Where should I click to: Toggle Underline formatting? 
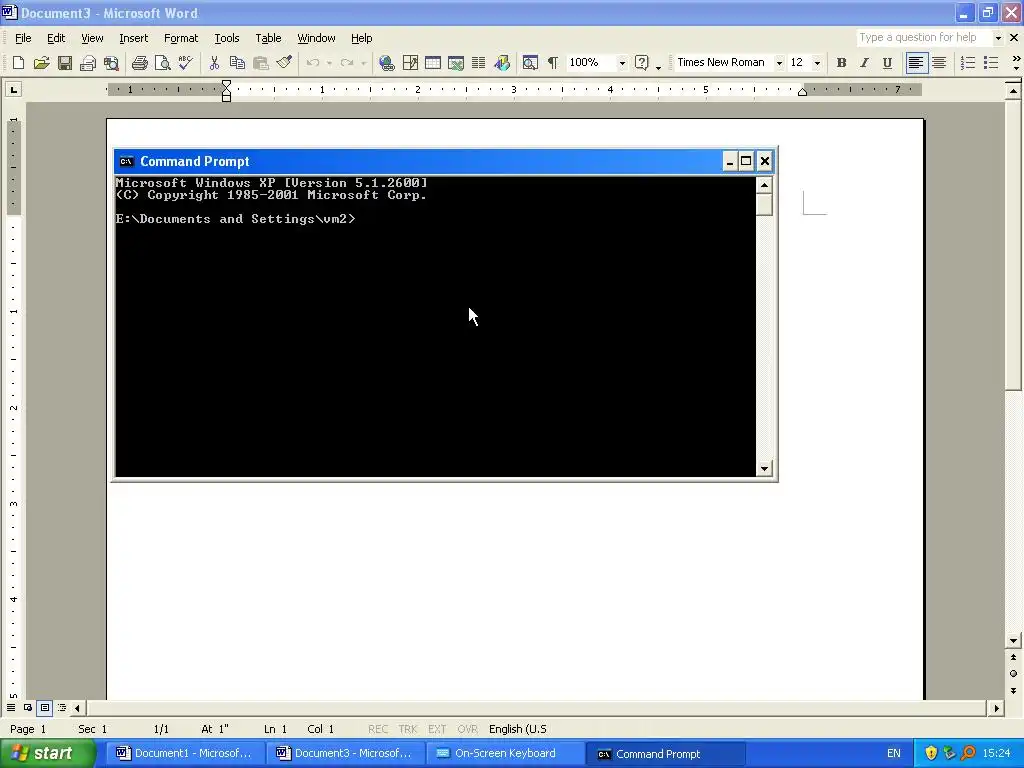[887, 63]
